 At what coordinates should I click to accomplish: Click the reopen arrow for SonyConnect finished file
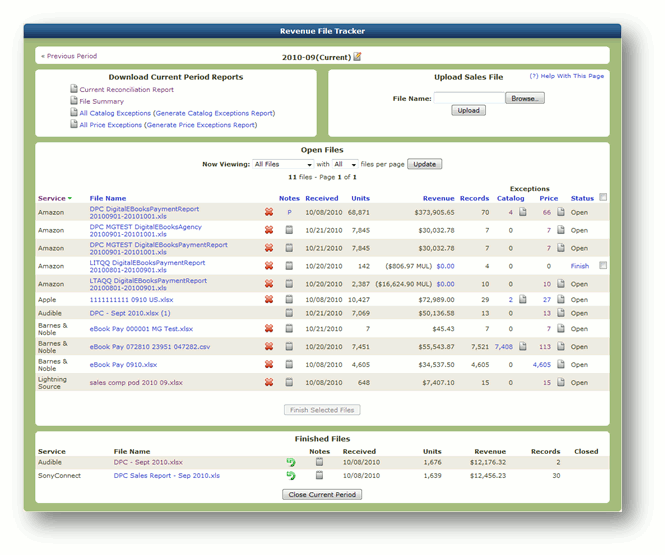point(291,475)
